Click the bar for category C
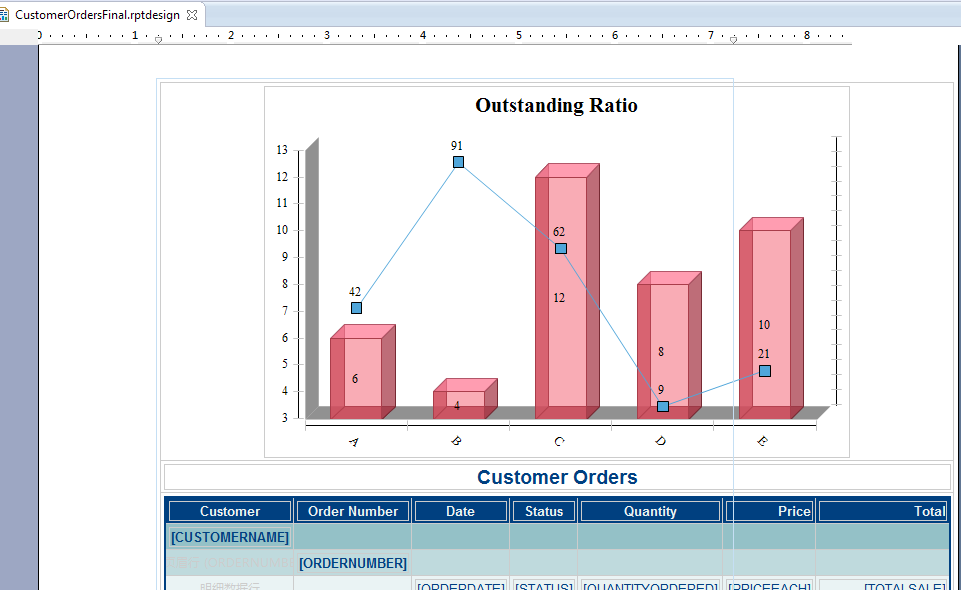Viewport: 961px width, 590px height. pos(567,291)
